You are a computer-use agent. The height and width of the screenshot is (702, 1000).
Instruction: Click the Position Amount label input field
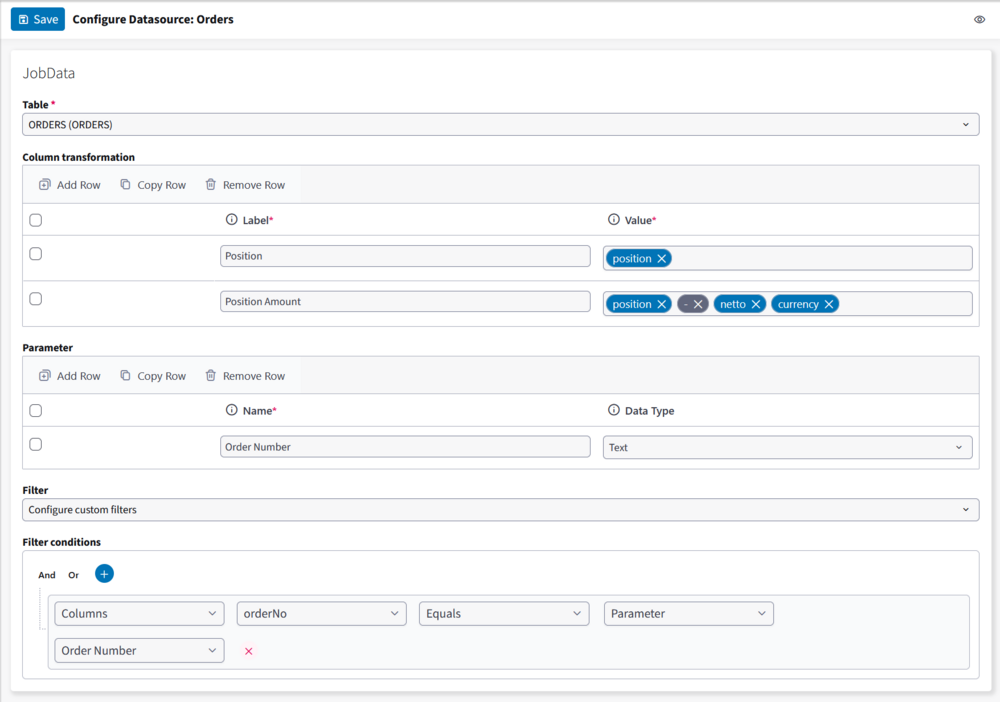coord(405,301)
